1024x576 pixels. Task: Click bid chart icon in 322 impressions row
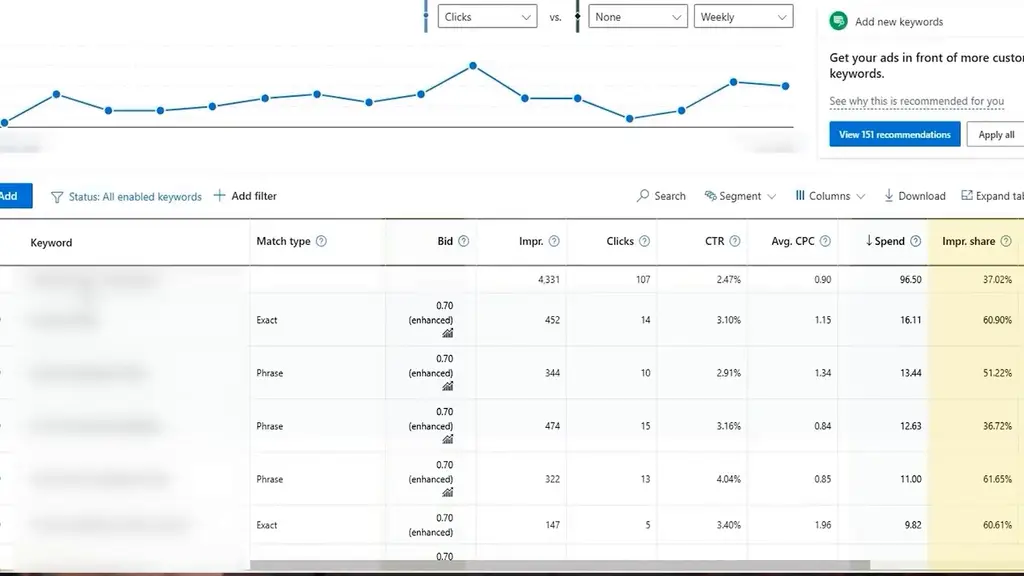tap(447, 492)
